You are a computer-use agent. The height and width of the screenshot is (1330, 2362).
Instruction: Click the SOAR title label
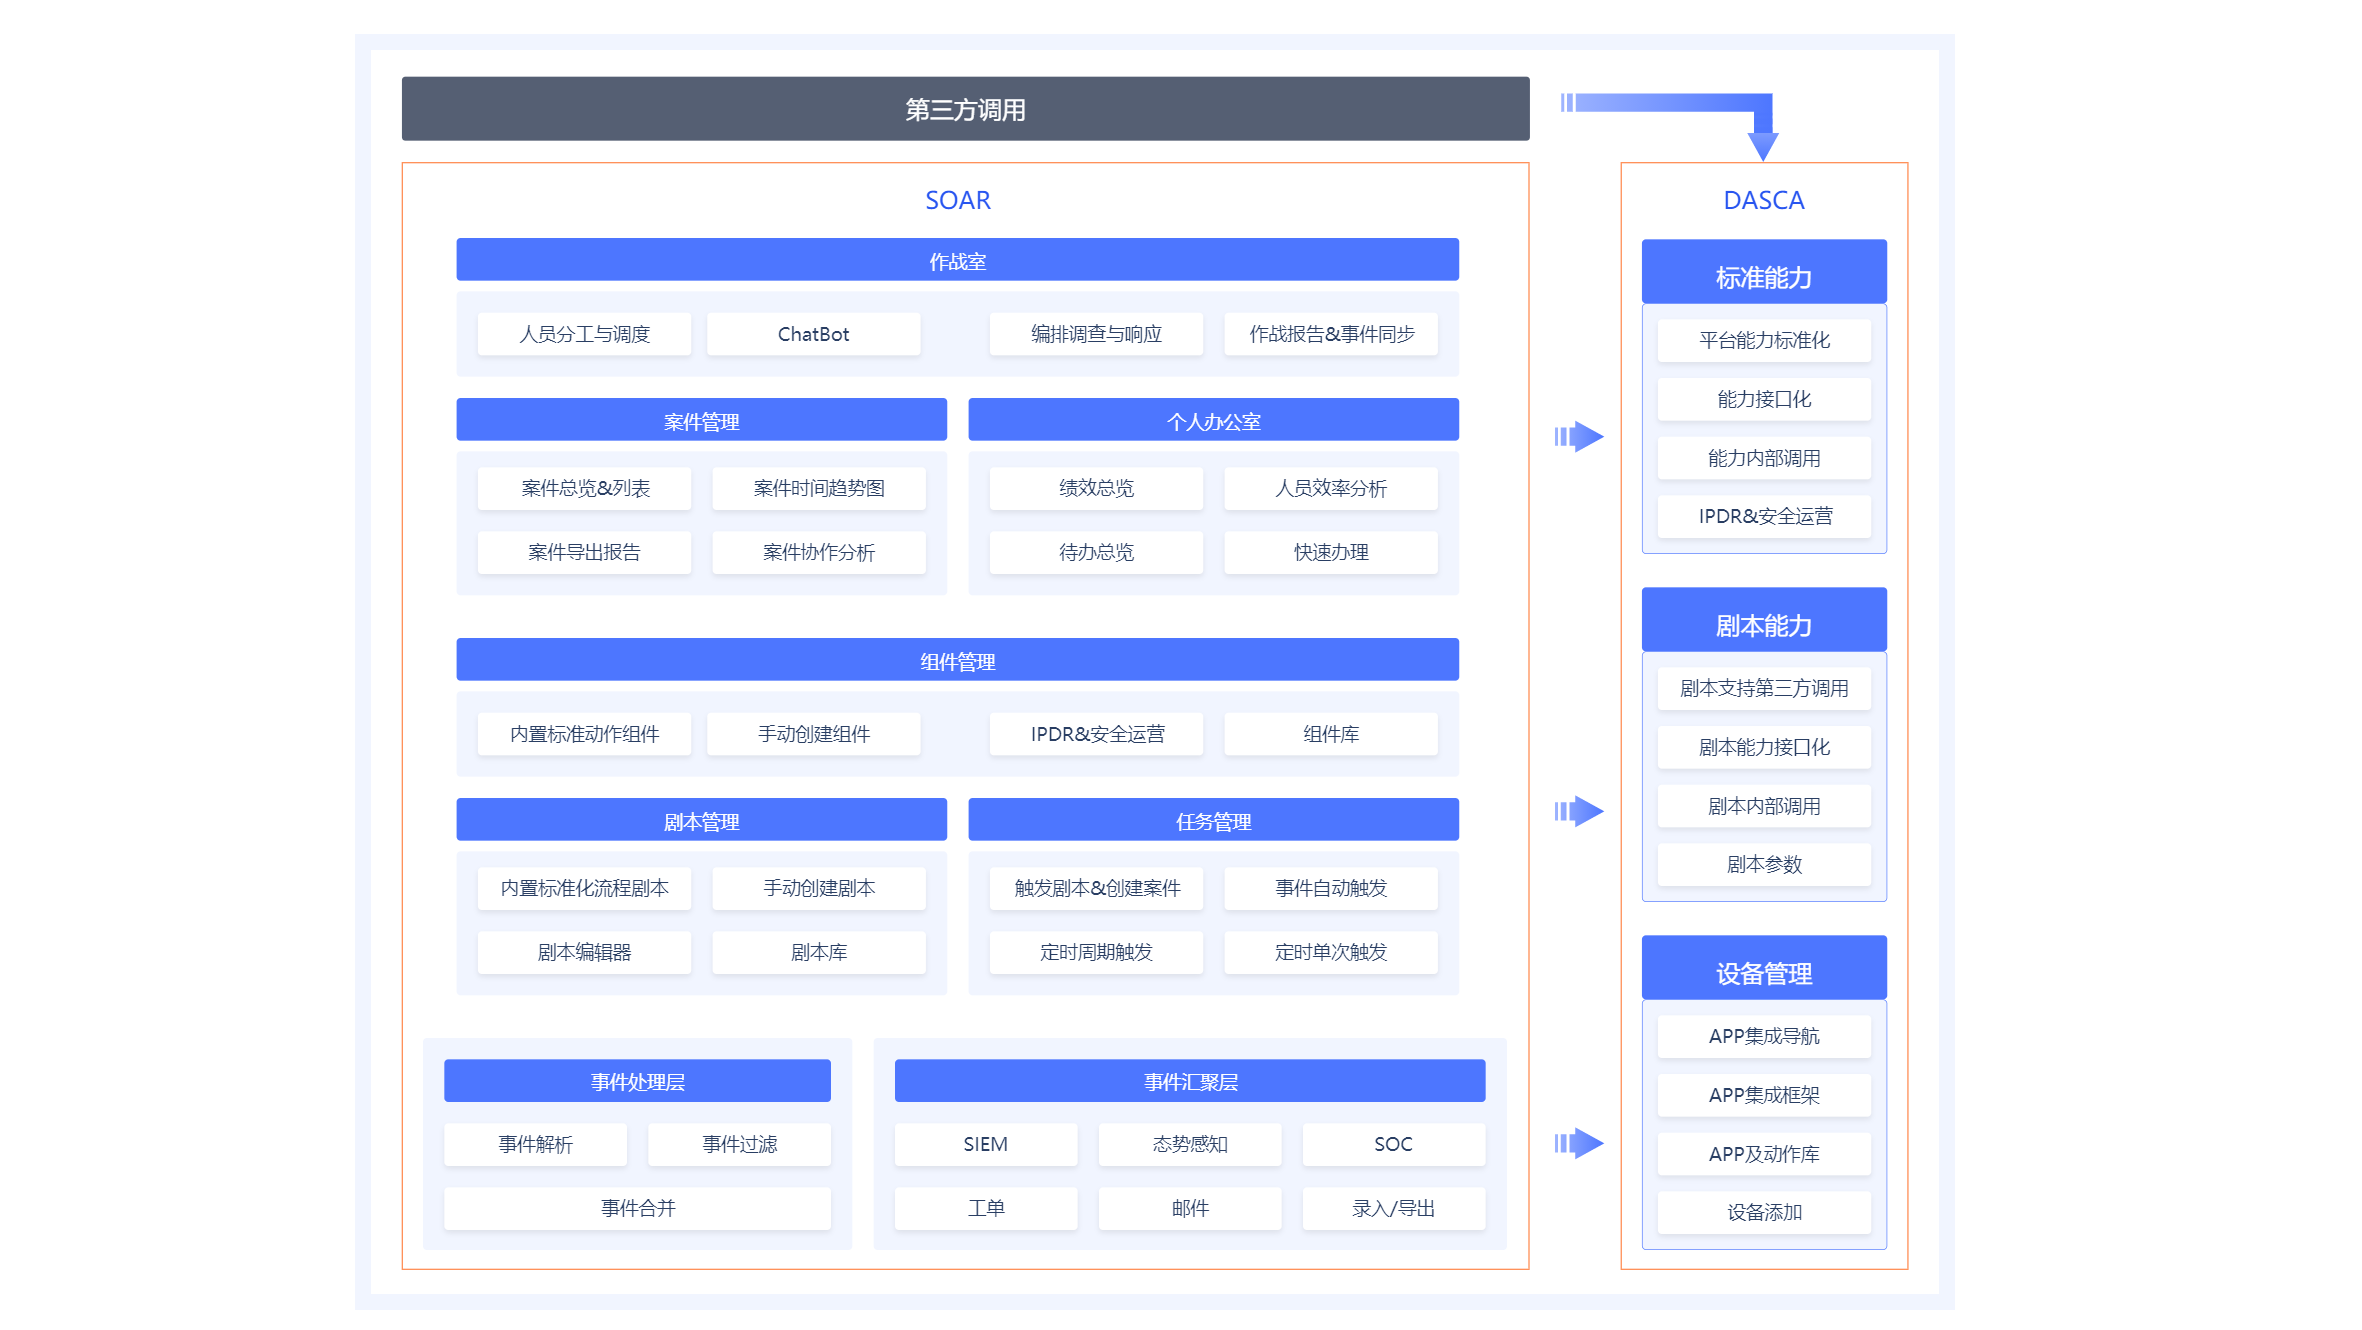(957, 200)
